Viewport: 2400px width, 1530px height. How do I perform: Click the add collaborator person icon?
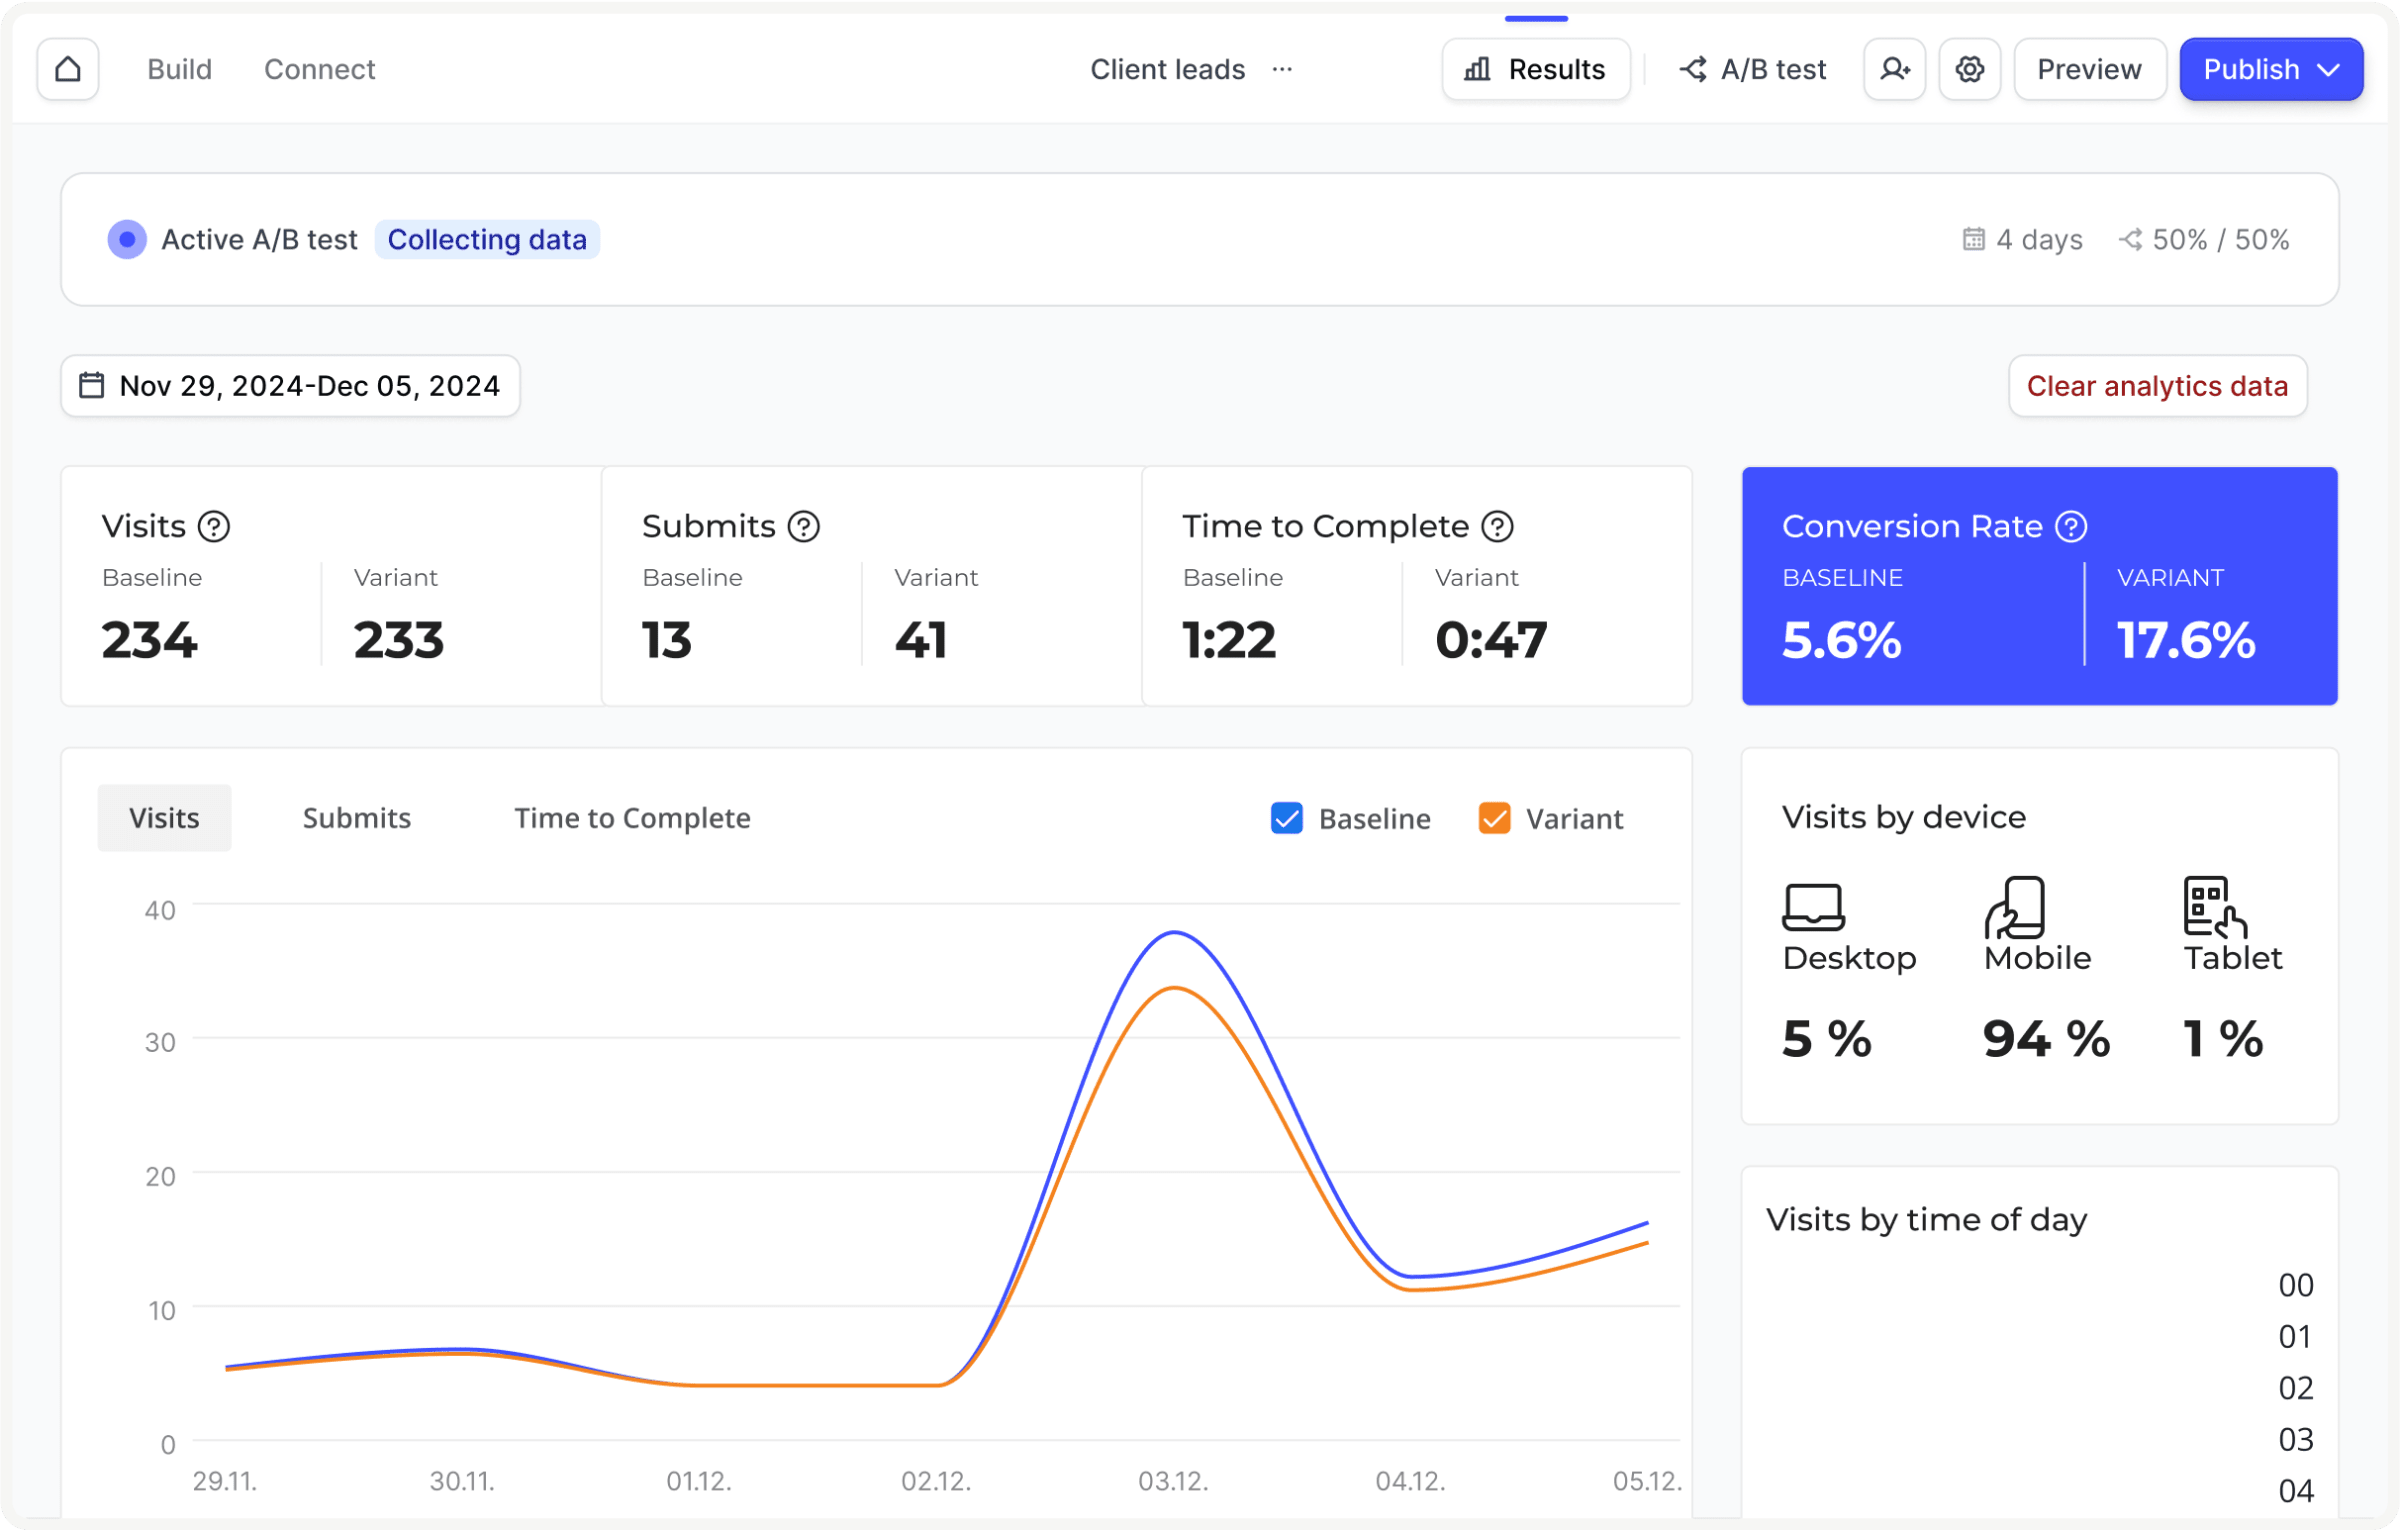1894,69
